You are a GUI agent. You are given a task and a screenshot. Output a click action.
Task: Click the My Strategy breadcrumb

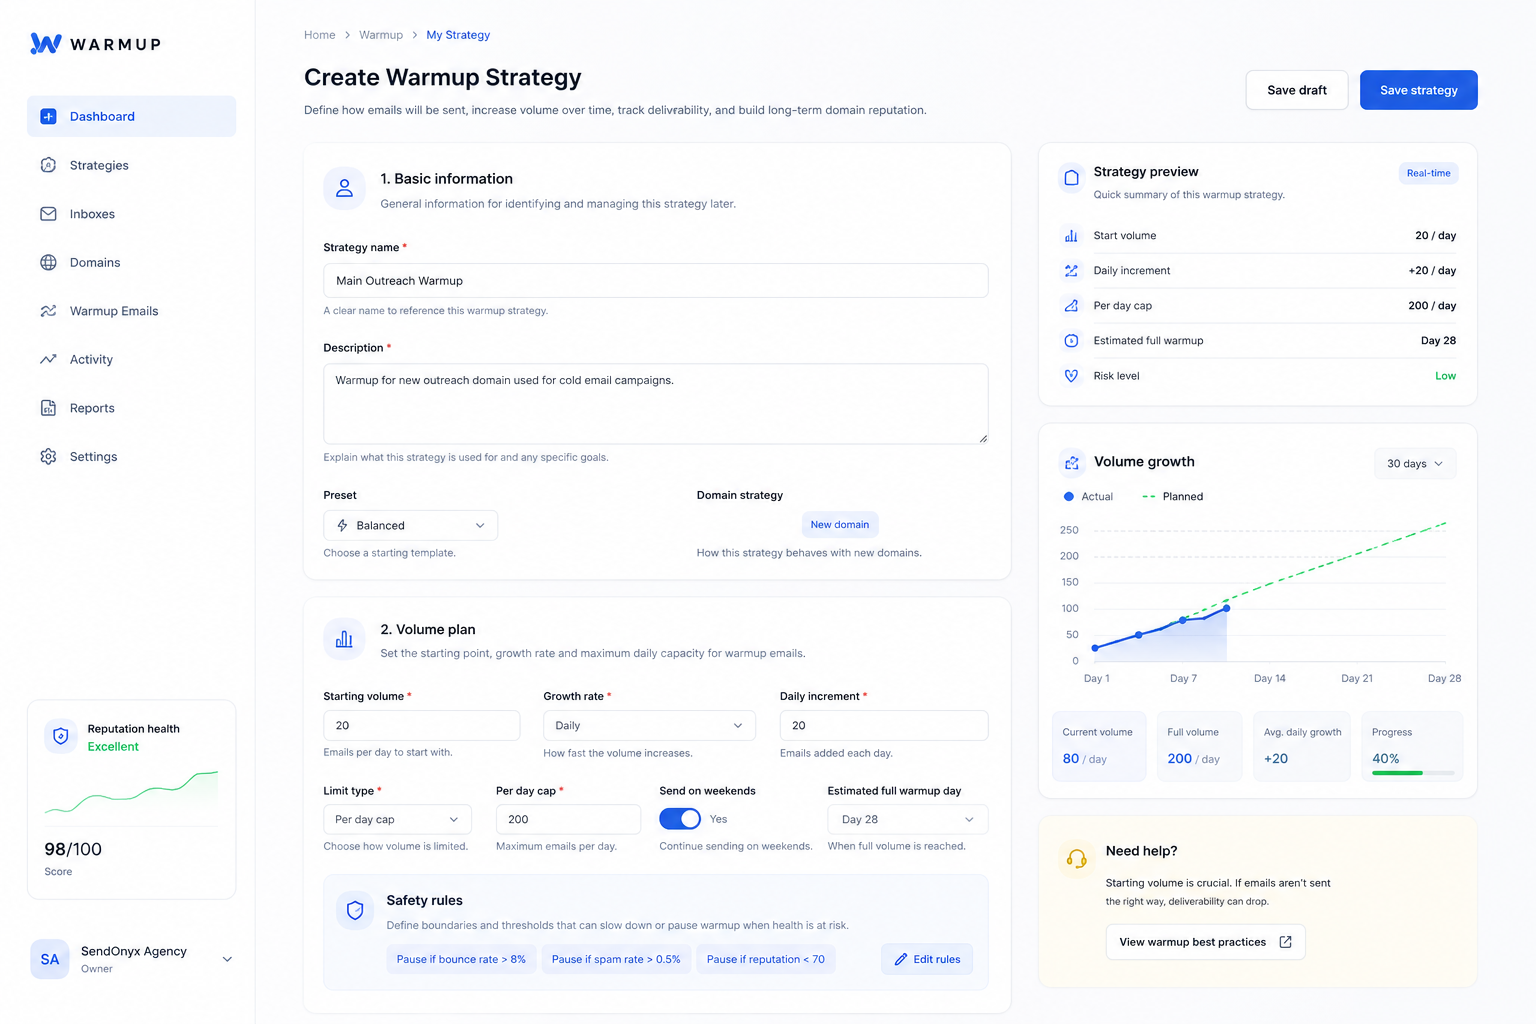click(458, 35)
